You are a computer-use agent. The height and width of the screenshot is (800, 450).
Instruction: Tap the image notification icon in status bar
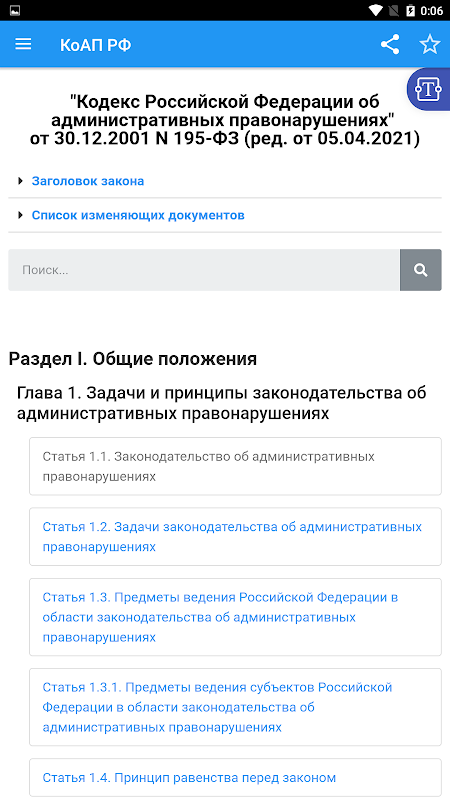(x=15, y=10)
